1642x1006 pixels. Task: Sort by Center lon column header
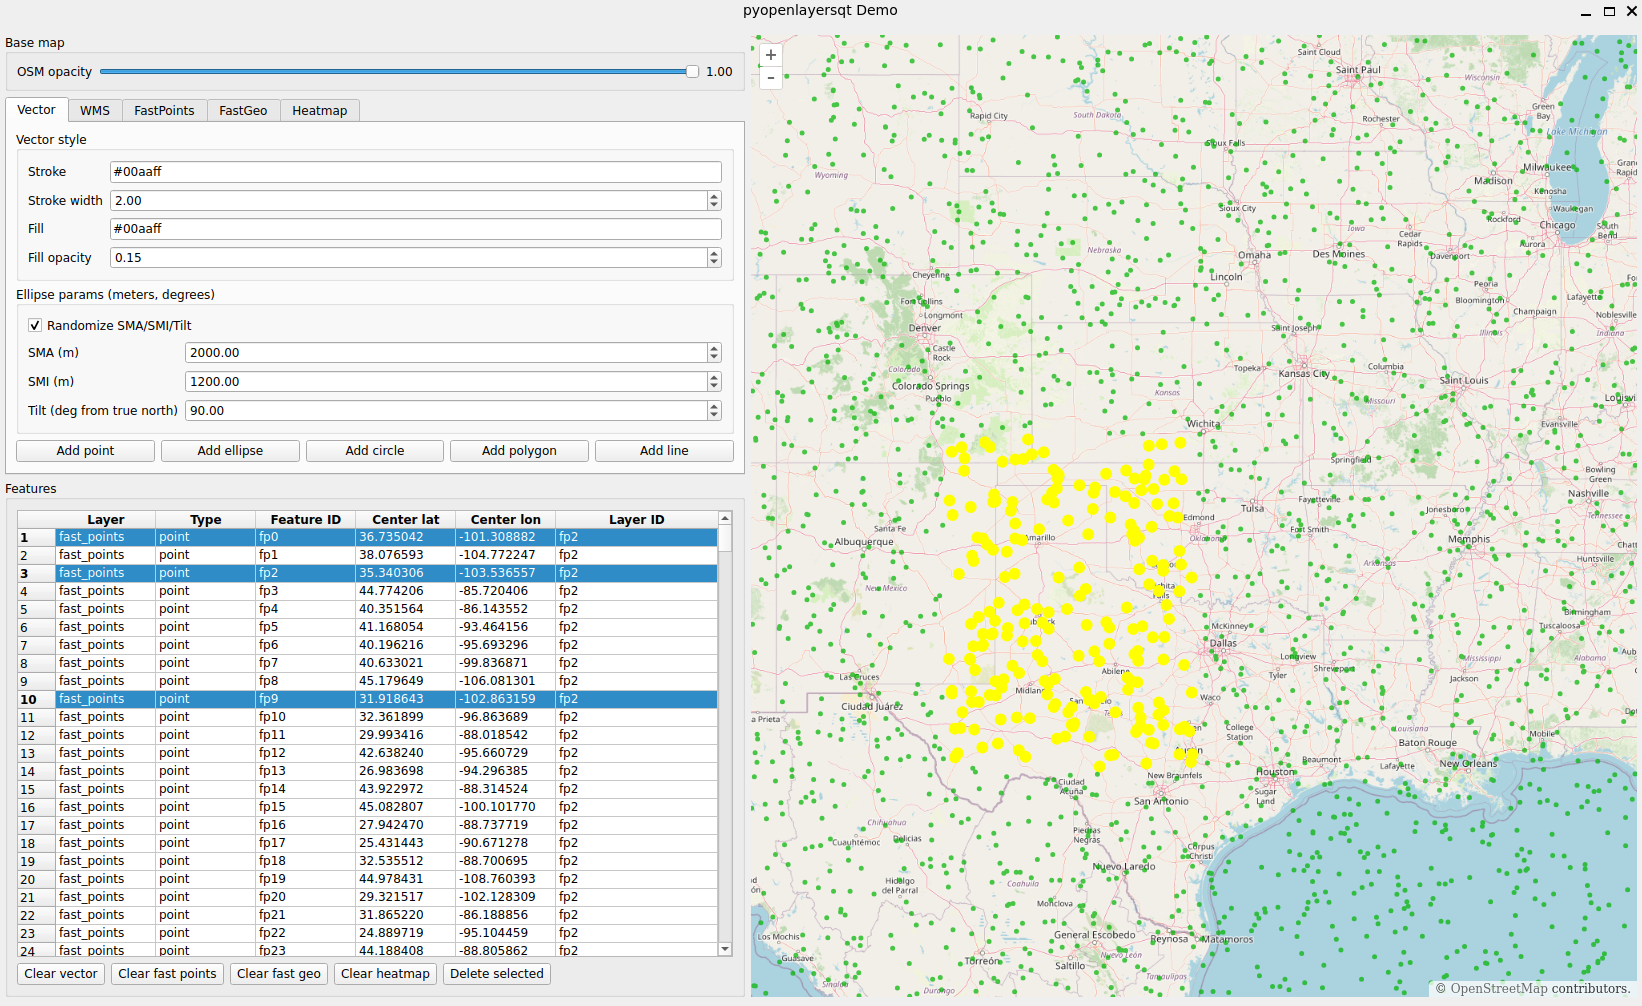tap(506, 520)
